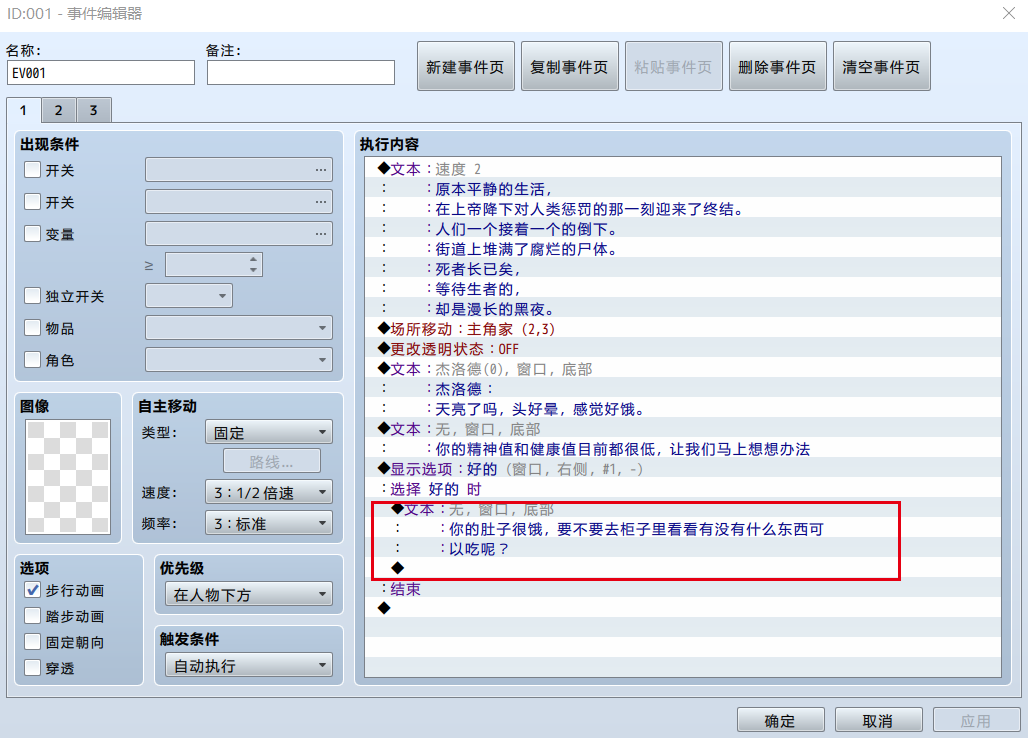The image size is (1028, 738).
Task: Click the 取消 button
Action: coord(879,720)
